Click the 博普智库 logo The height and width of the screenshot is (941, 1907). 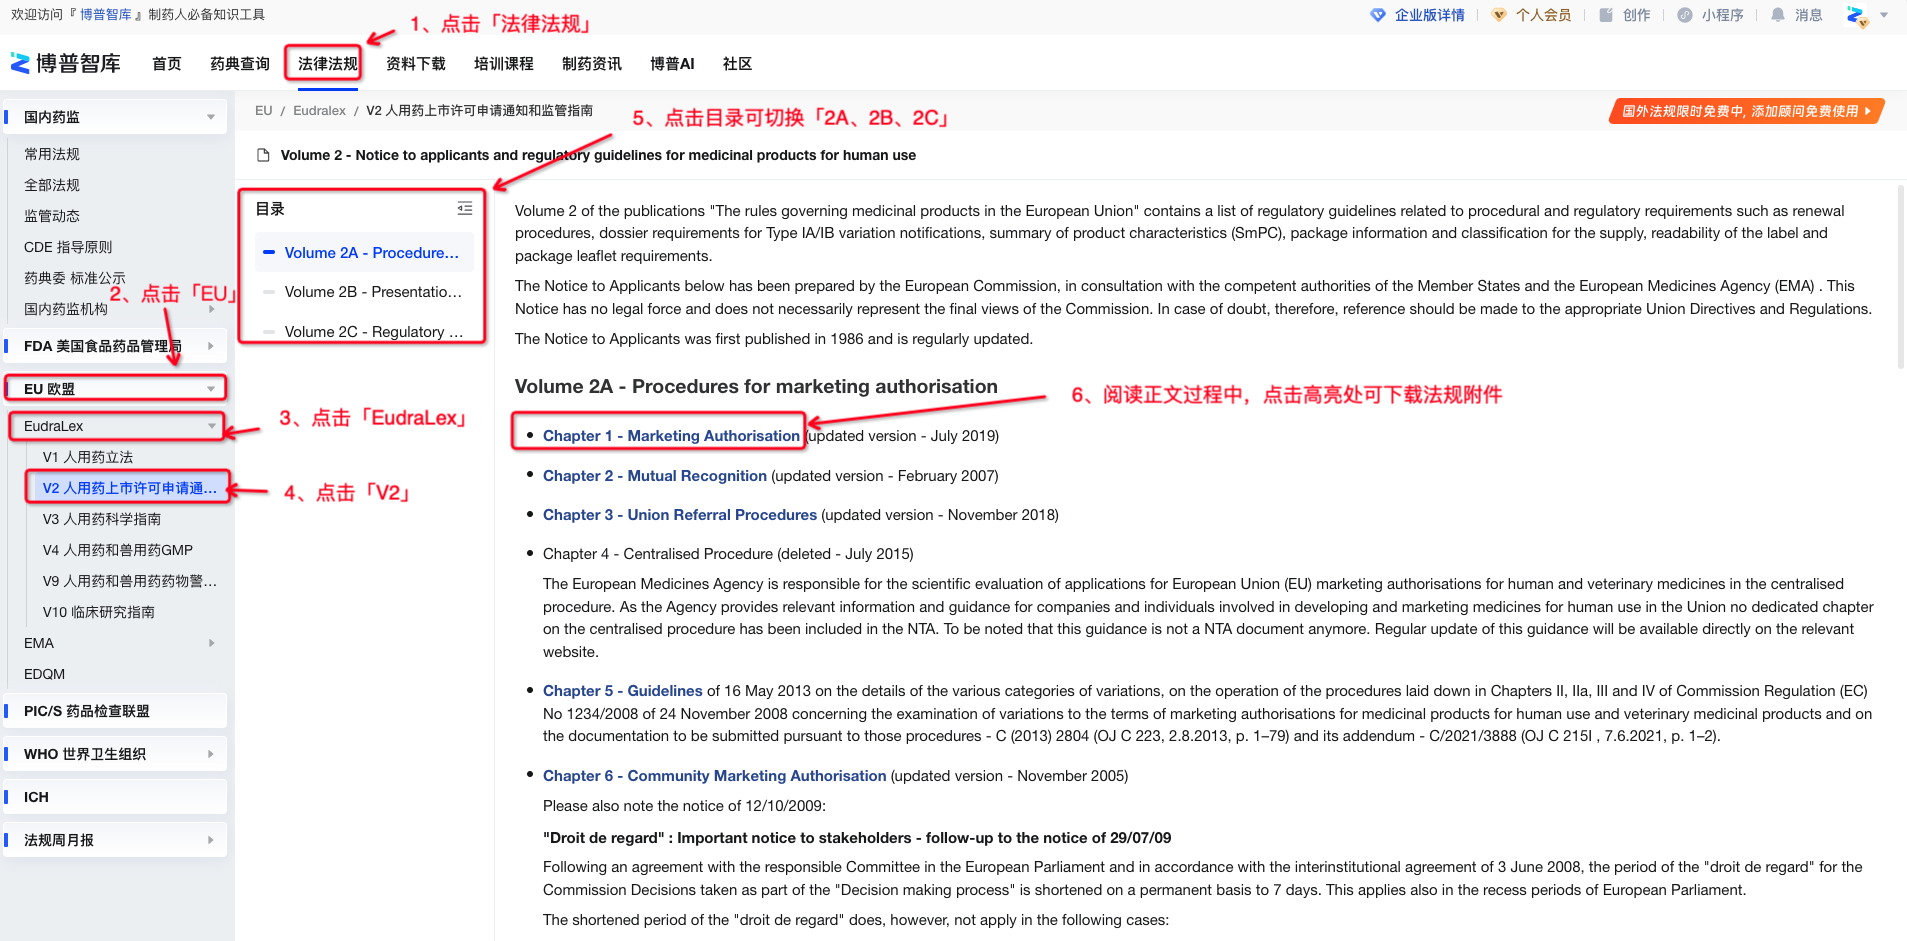tap(65, 63)
